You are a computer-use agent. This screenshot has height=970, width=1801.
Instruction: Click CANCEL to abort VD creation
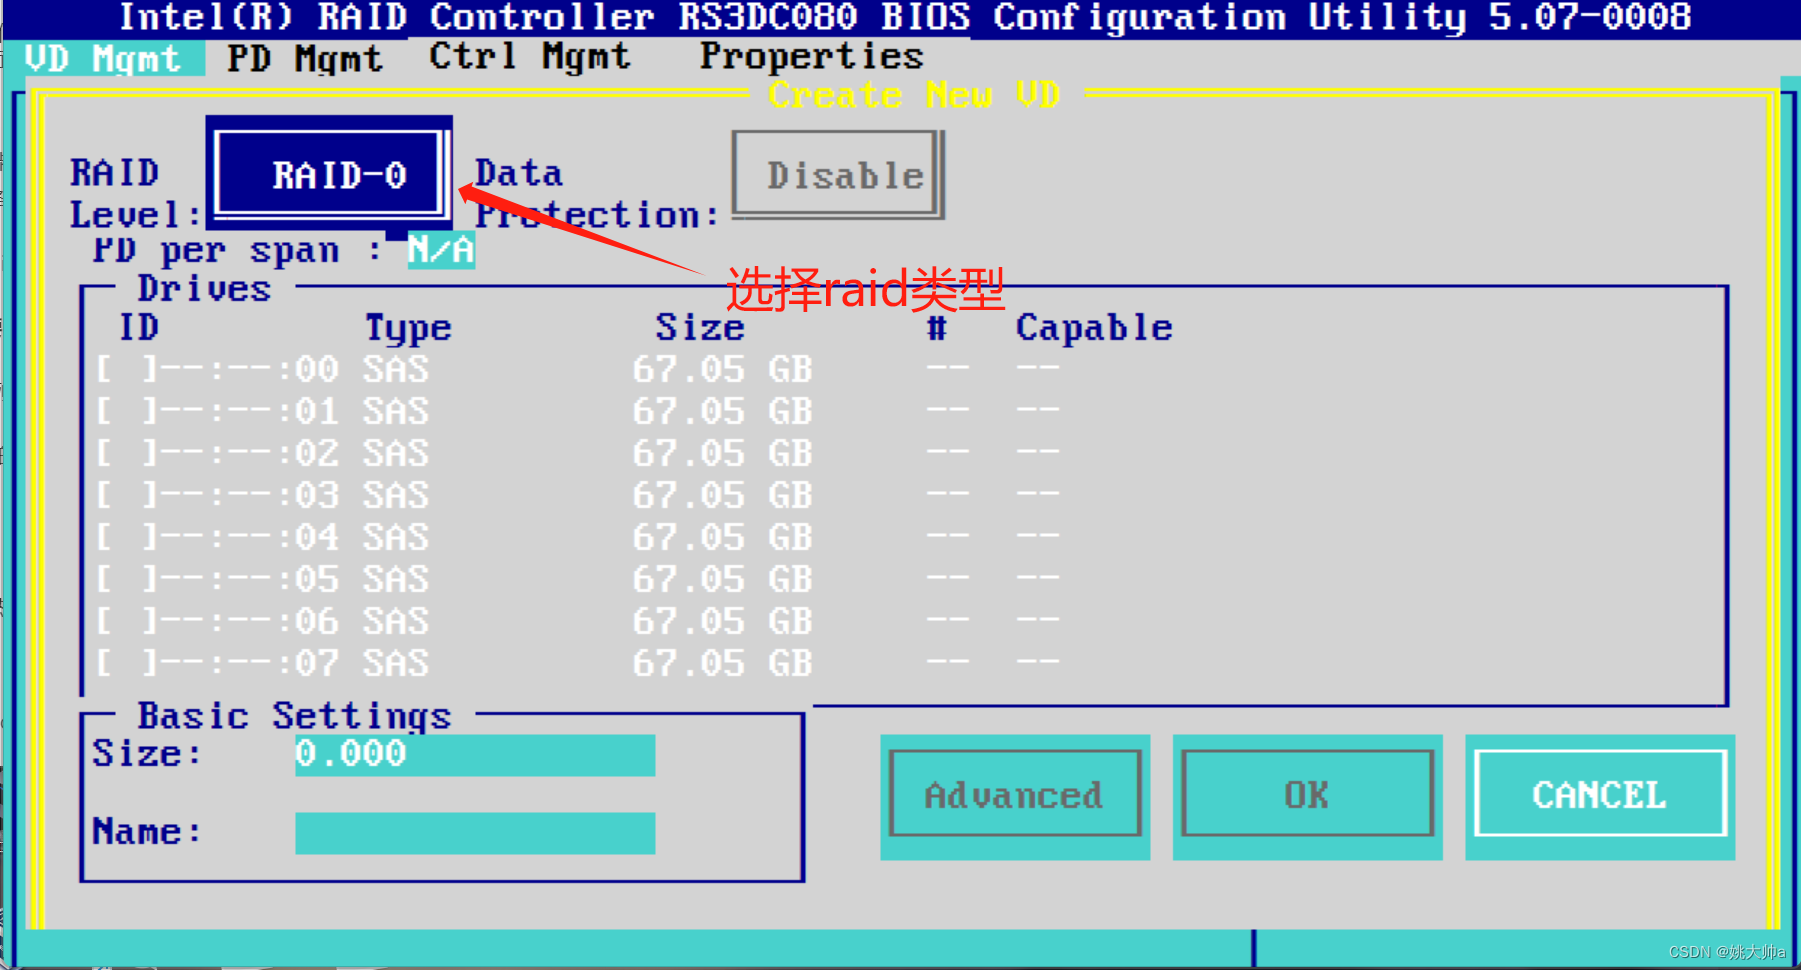(1597, 794)
